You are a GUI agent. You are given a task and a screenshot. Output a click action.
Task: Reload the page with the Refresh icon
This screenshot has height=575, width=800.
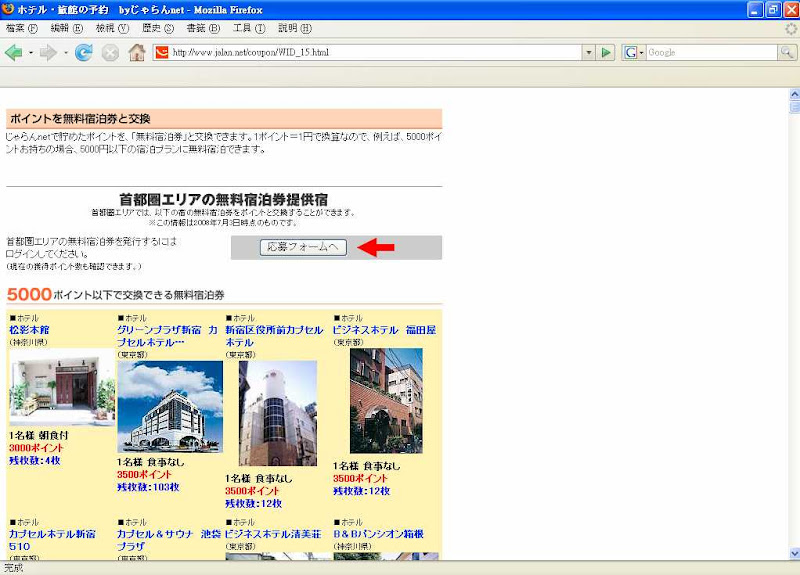(84, 52)
